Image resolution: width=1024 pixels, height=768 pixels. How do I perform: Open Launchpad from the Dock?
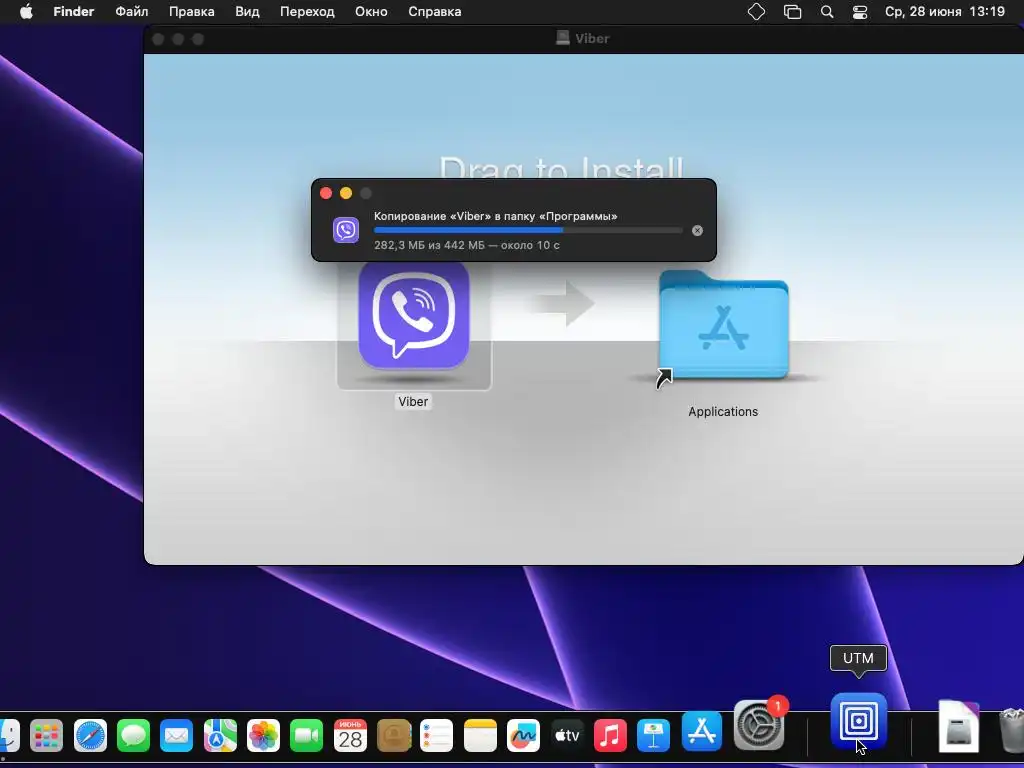click(46, 737)
